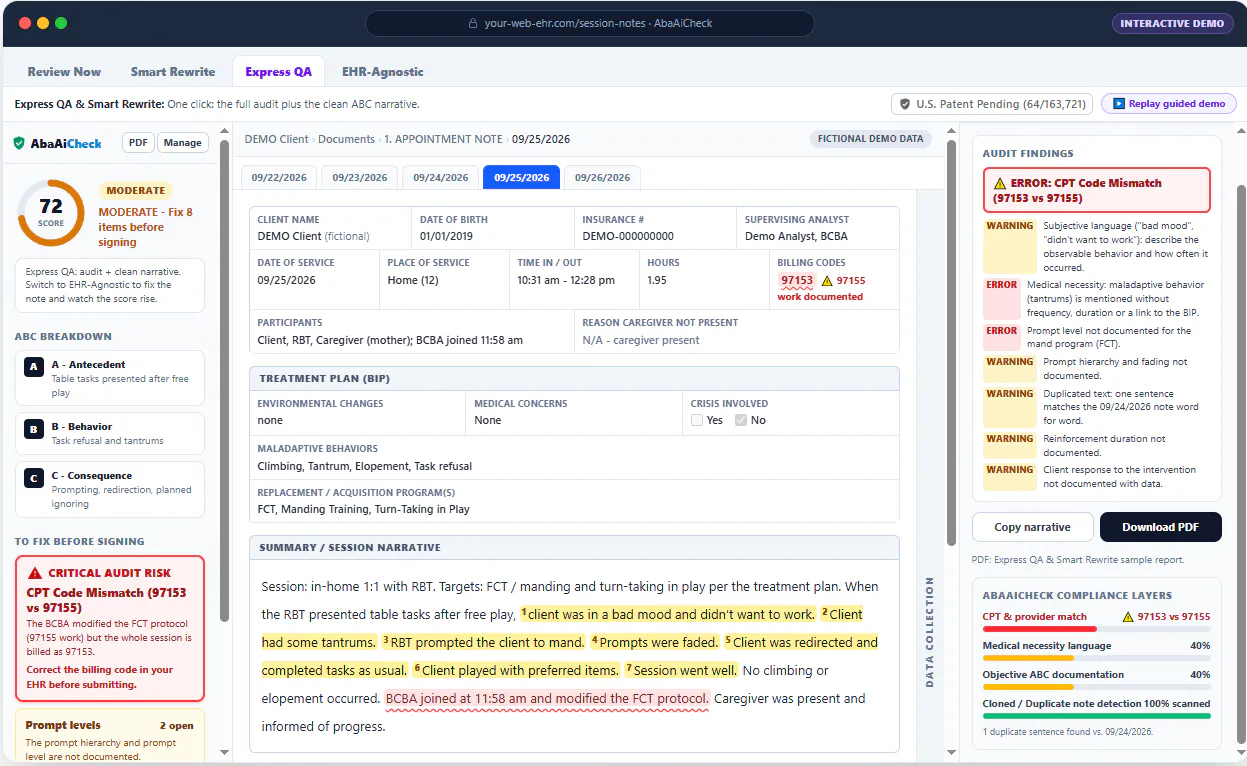The image size is (1247, 766).
Task: Click the play icon in Replay guided demo
Action: 1119,104
